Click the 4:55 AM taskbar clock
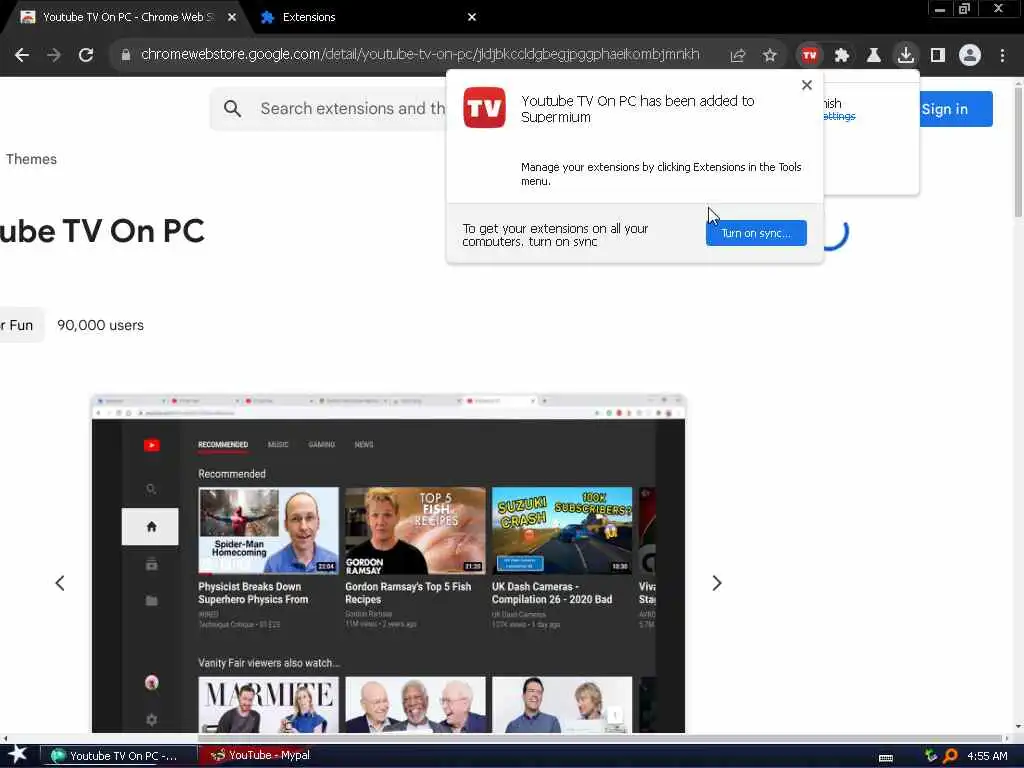 click(987, 756)
